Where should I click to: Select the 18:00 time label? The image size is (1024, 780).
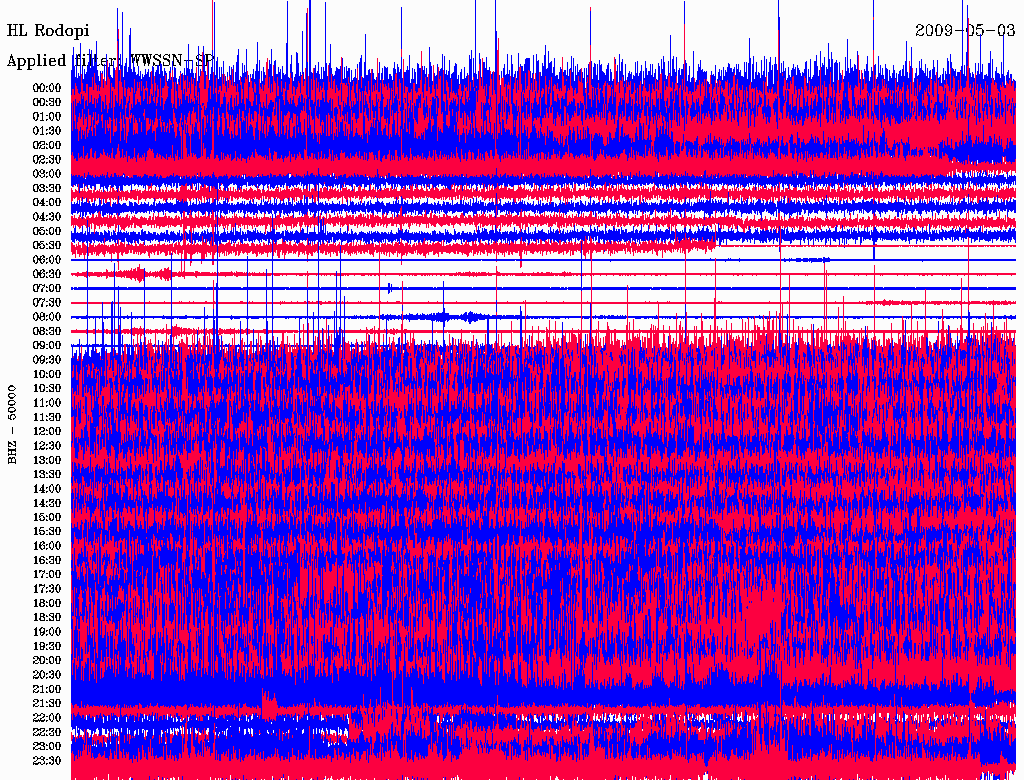pos(47,604)
